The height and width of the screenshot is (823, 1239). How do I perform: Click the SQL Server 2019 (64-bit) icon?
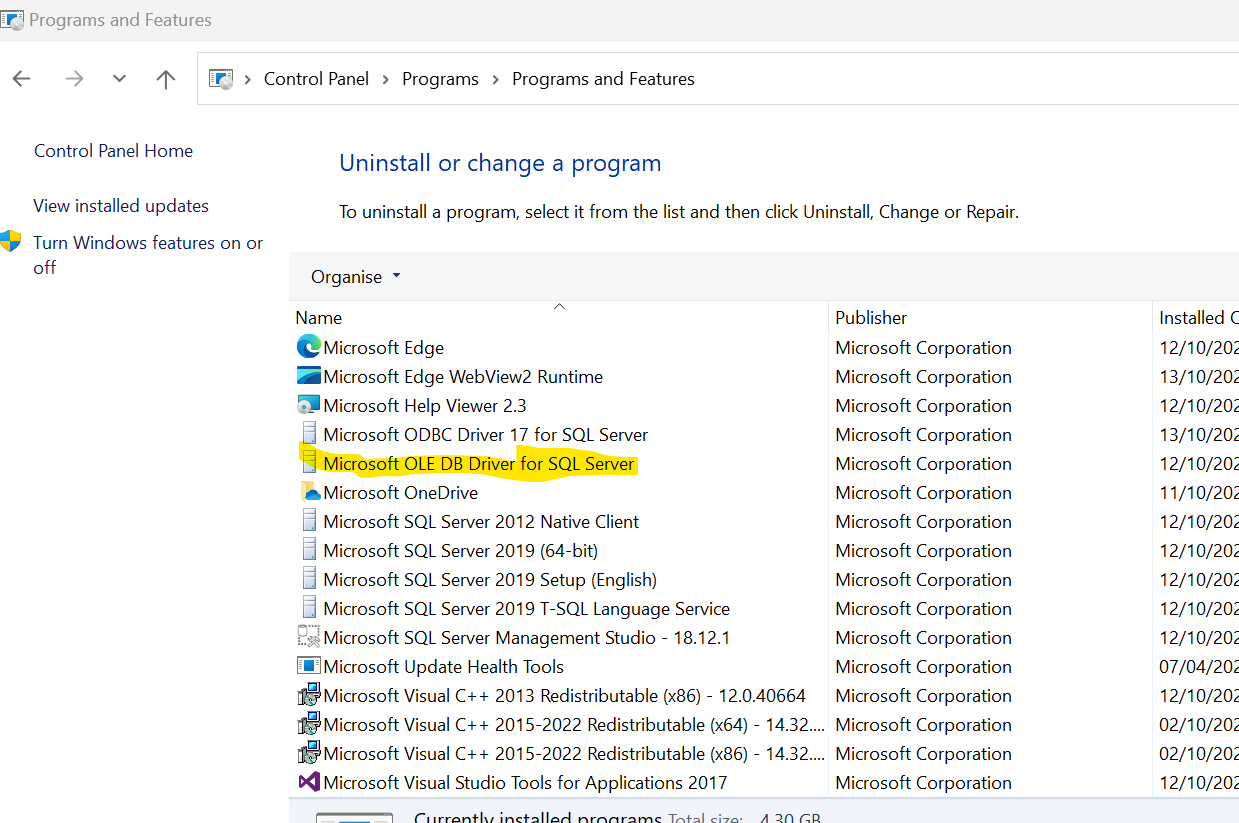309,550
